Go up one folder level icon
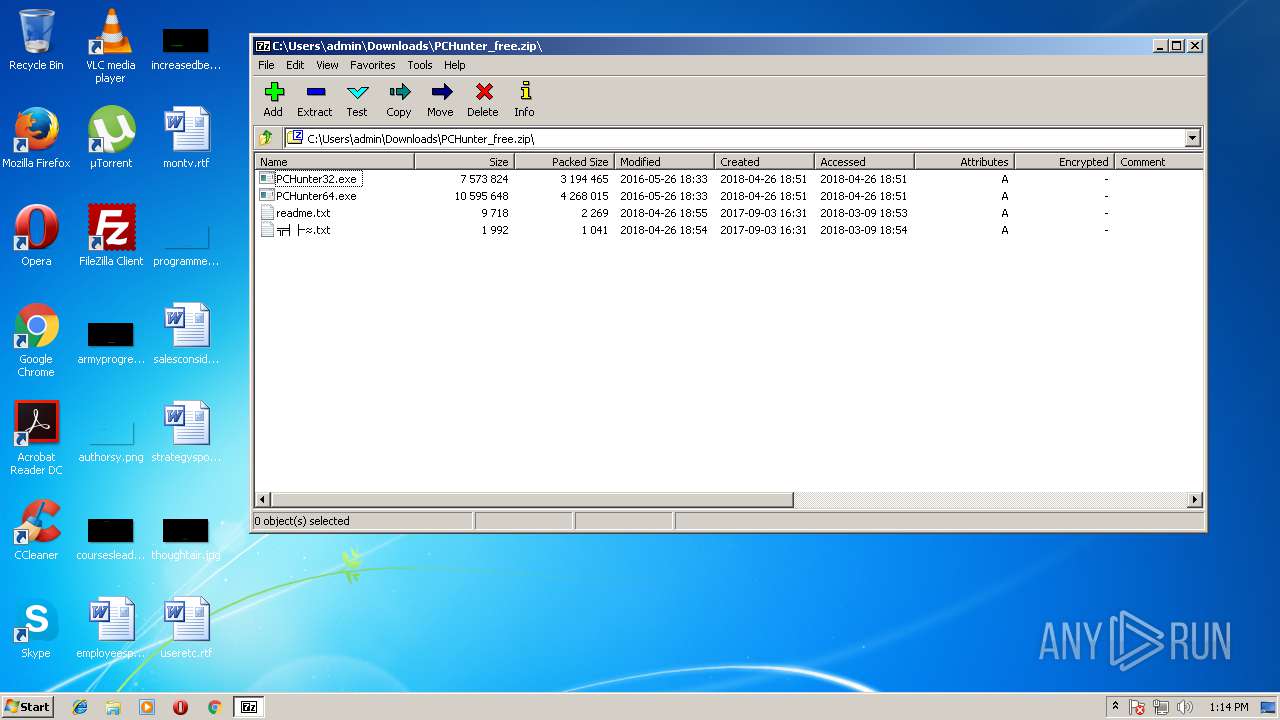Image resolution: width=1280 pixels, height=720 pixels. point(266,138)
